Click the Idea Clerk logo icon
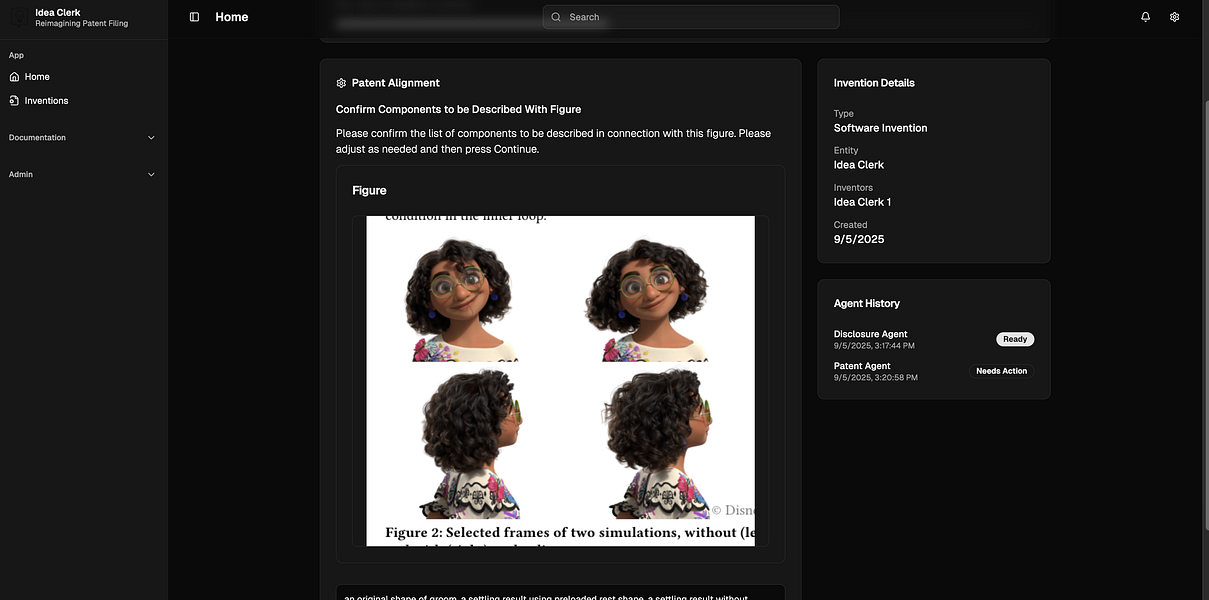 pyautogui.click(x=18, y=17)
